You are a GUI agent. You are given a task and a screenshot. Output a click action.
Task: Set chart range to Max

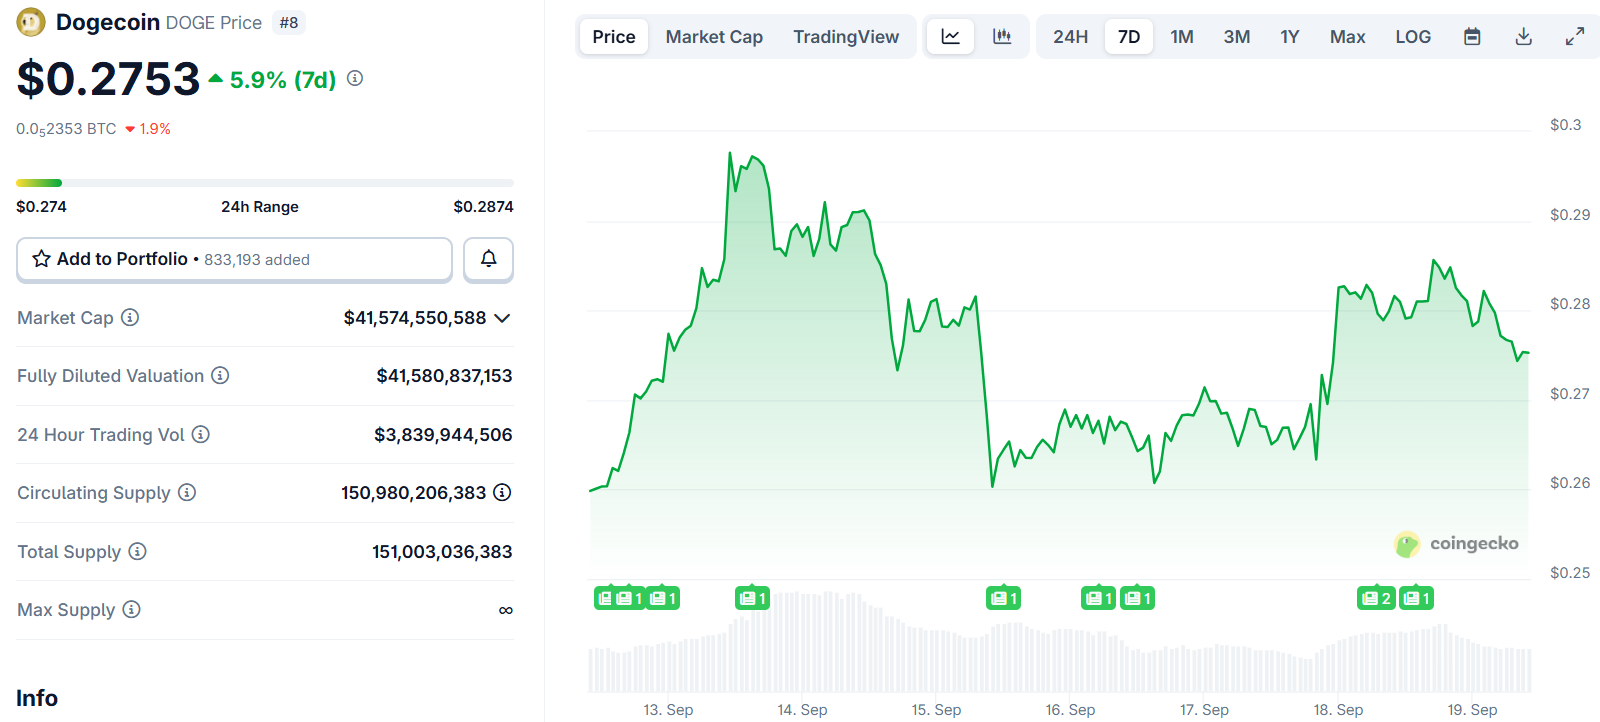[x=1347, y=37]
